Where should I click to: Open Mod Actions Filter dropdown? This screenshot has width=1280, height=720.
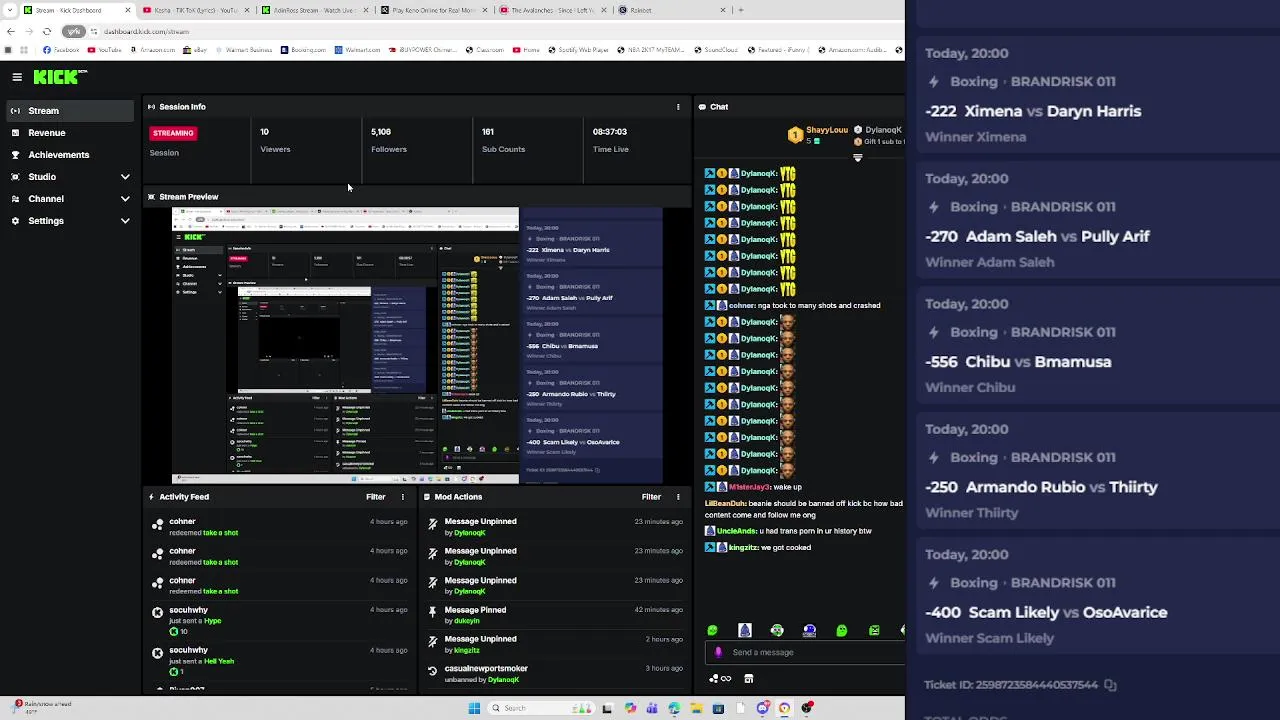click(651, 497)
